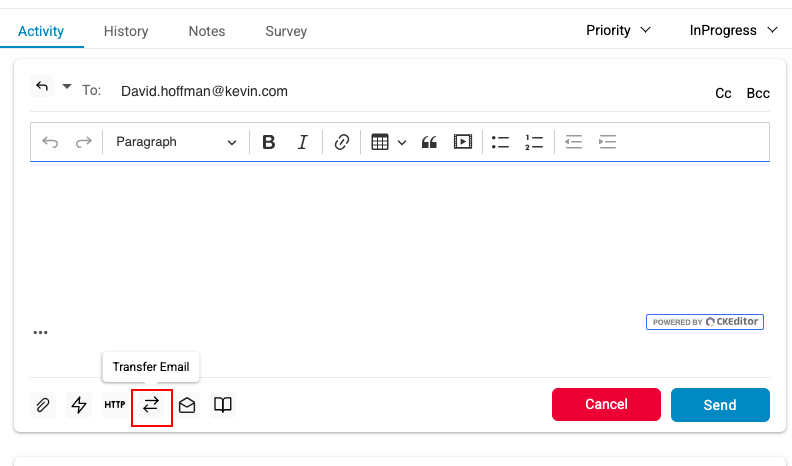
Task: Click the HTTP request icon
Action: point(115,405)
